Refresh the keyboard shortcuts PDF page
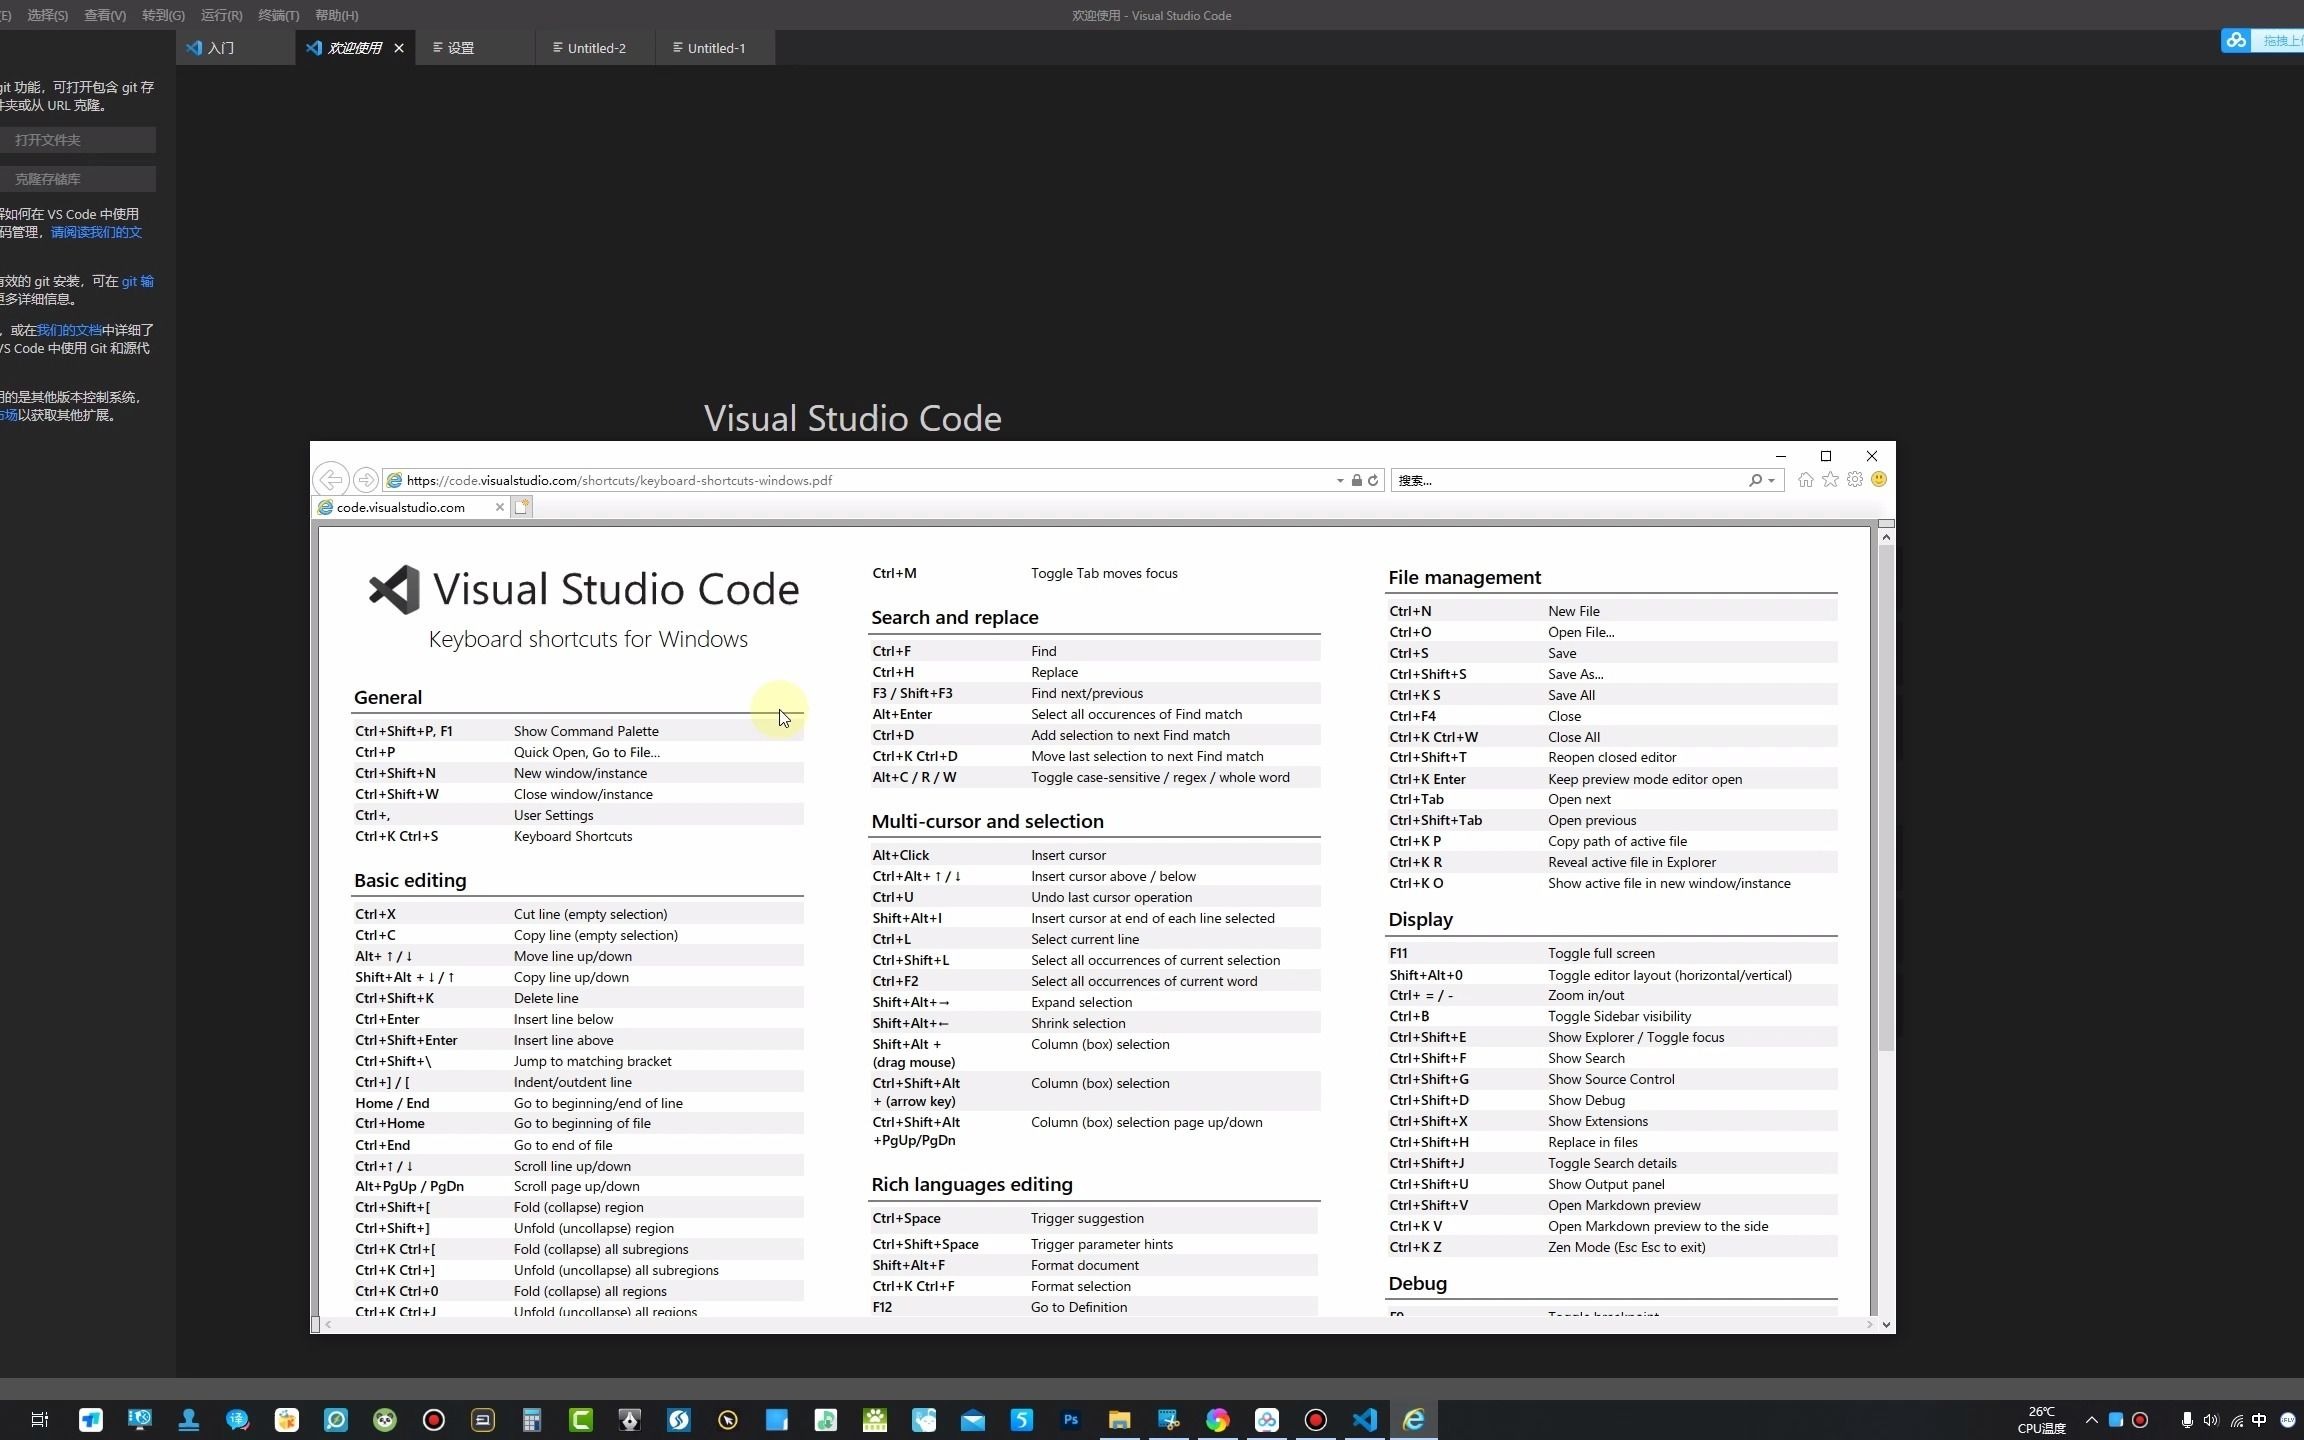Screen dimensions: 2304x1440 (x=1373, y=480)
